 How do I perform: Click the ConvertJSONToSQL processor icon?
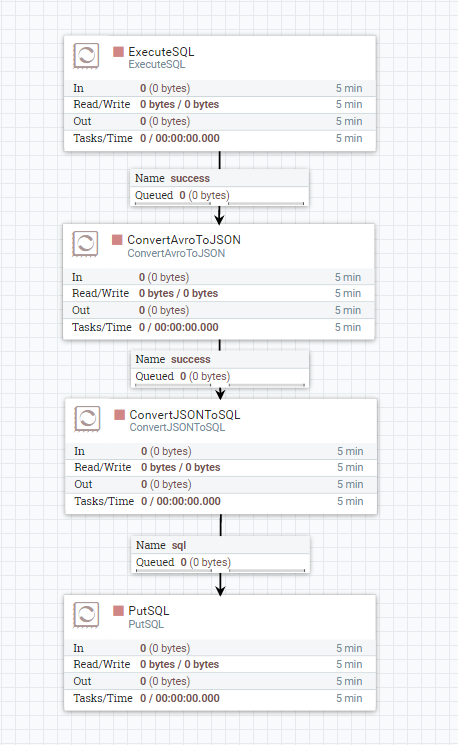point(87,419)
